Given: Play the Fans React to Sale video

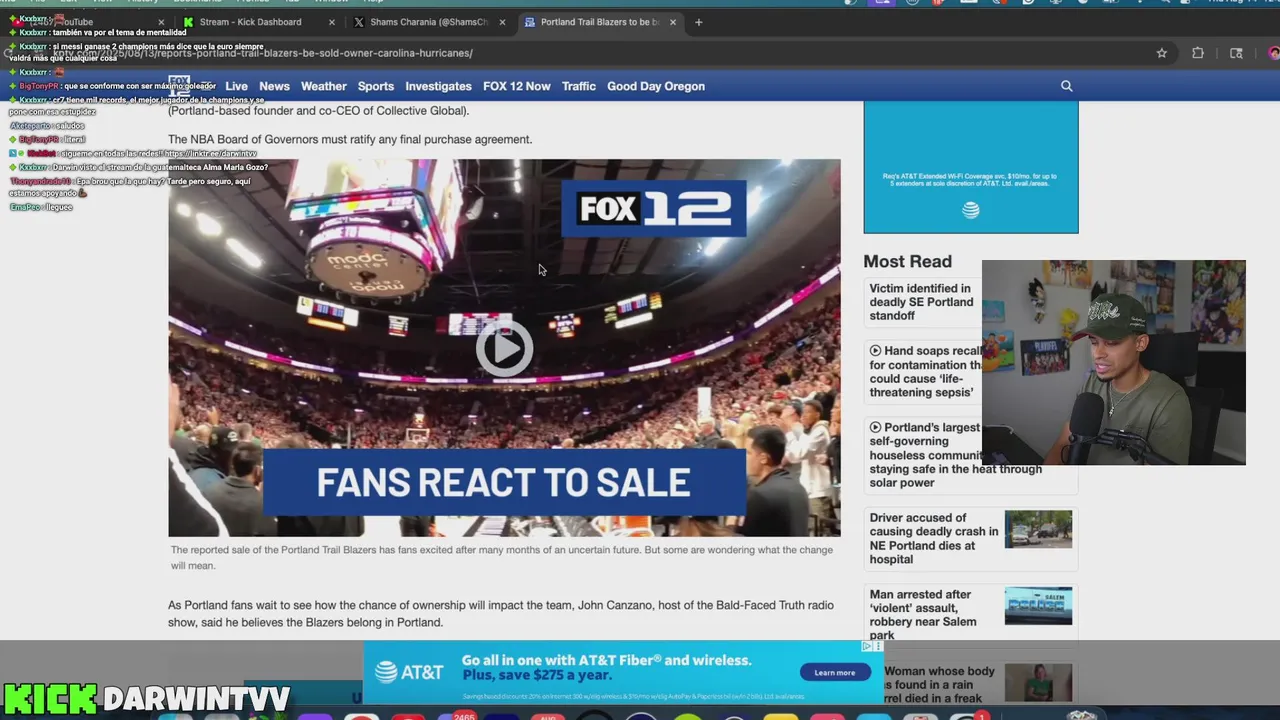Looking at the screenshot, I should (504, 348).
